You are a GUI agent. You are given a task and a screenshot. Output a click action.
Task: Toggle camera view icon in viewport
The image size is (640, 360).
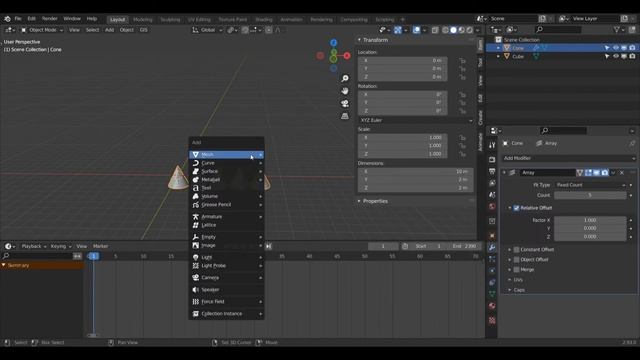tap(345, 103)
